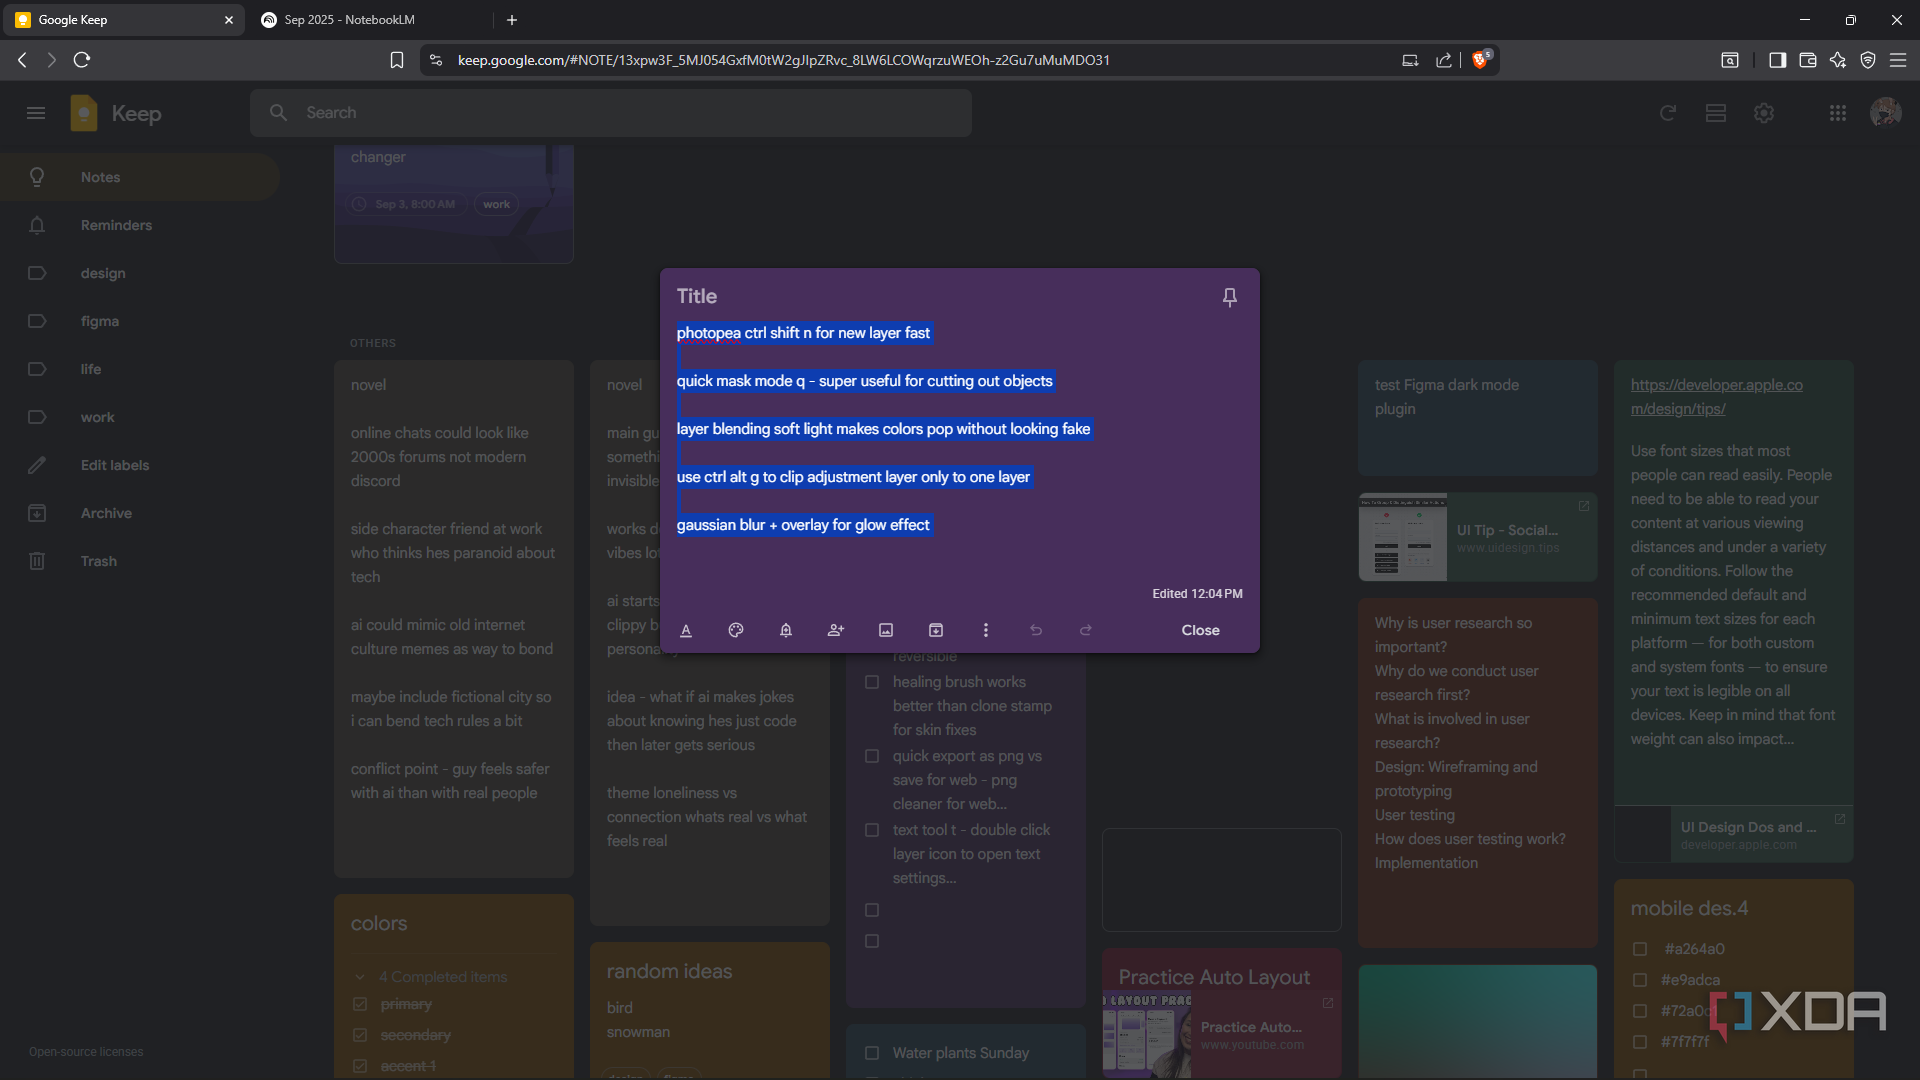Open Archive in sidebar
This screenshot has width=1920, height=1080.
(x=140, y=513)
